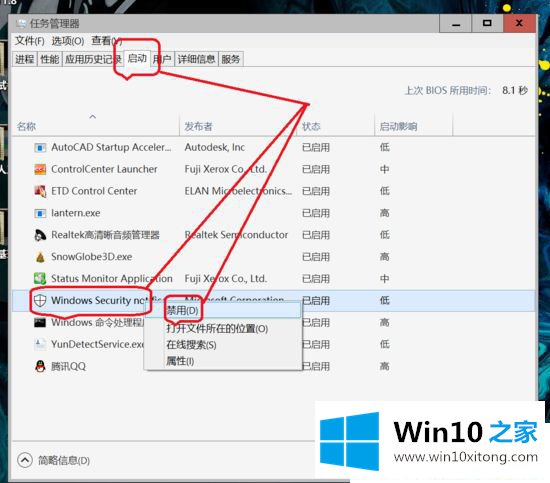Sort by the 发布者 column header

tap(238, 126)
